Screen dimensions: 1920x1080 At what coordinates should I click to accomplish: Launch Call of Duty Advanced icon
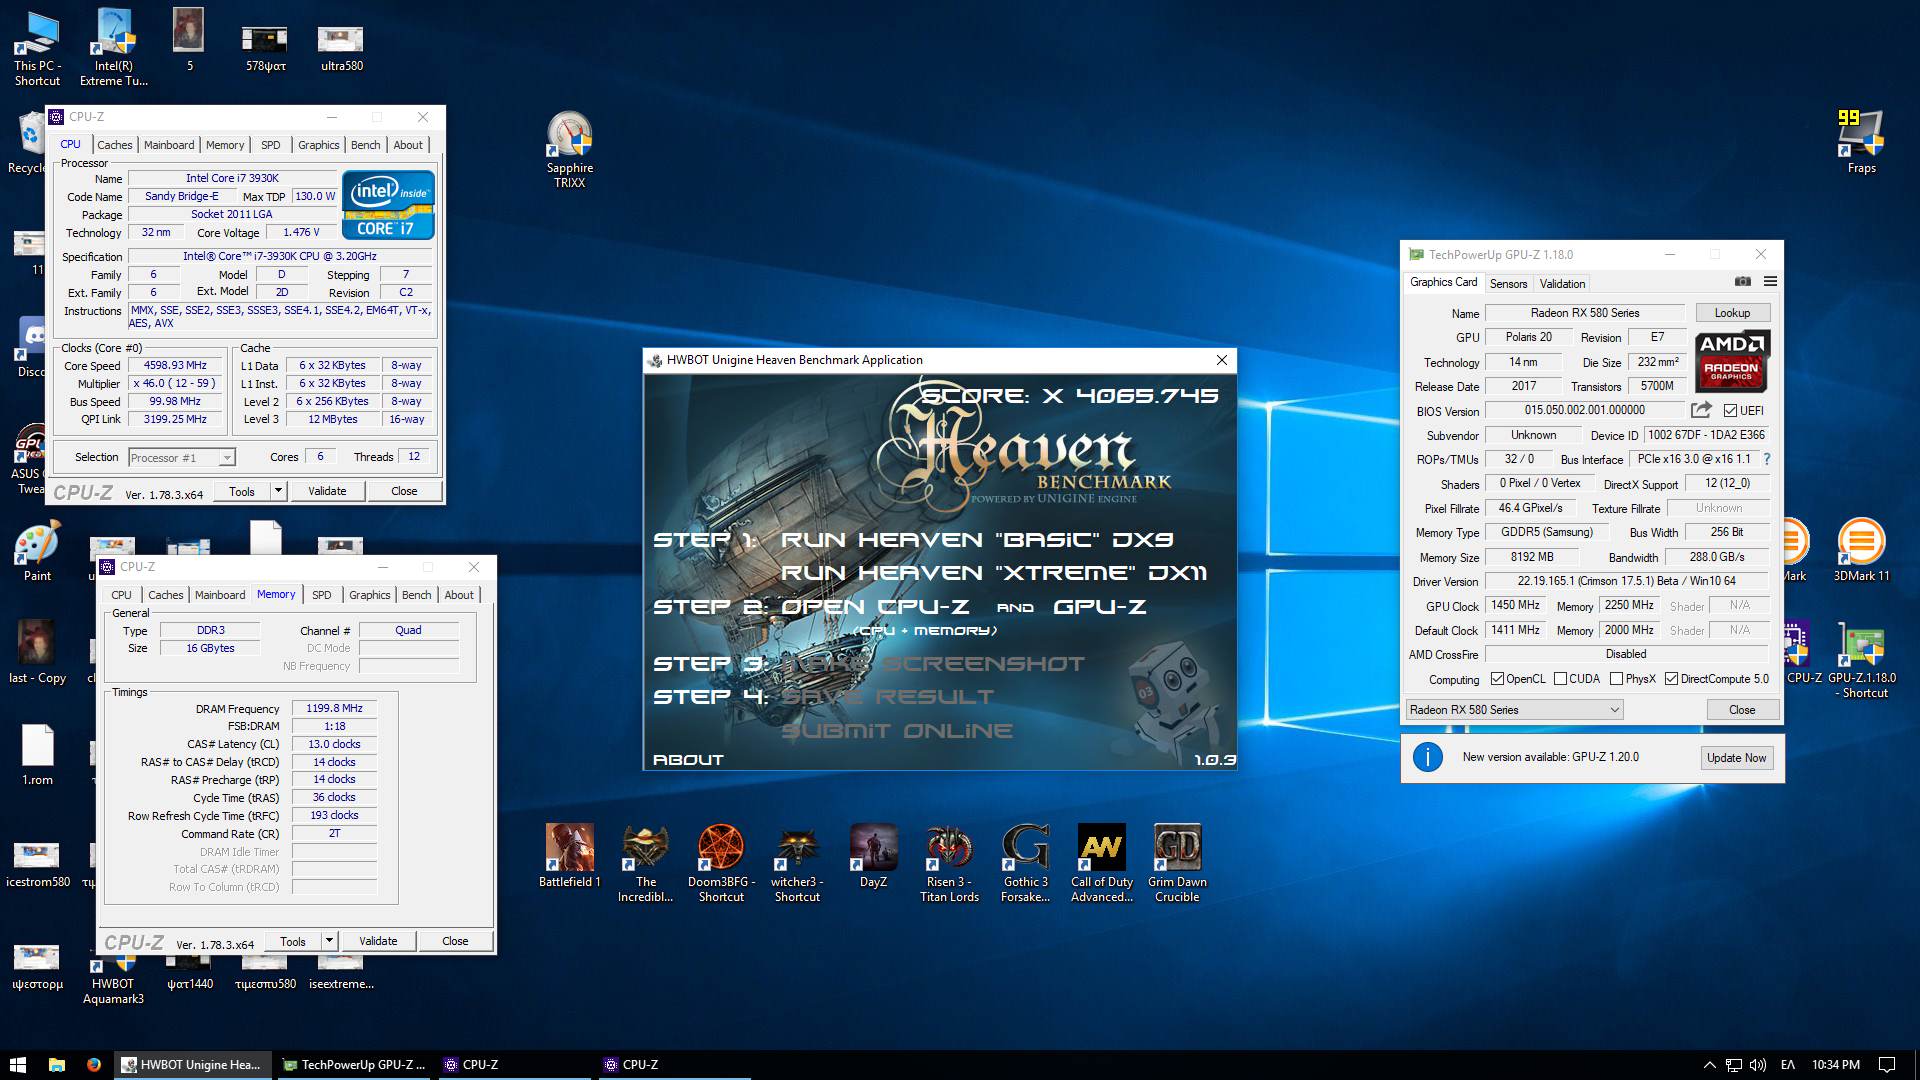tap(1101, 863)
